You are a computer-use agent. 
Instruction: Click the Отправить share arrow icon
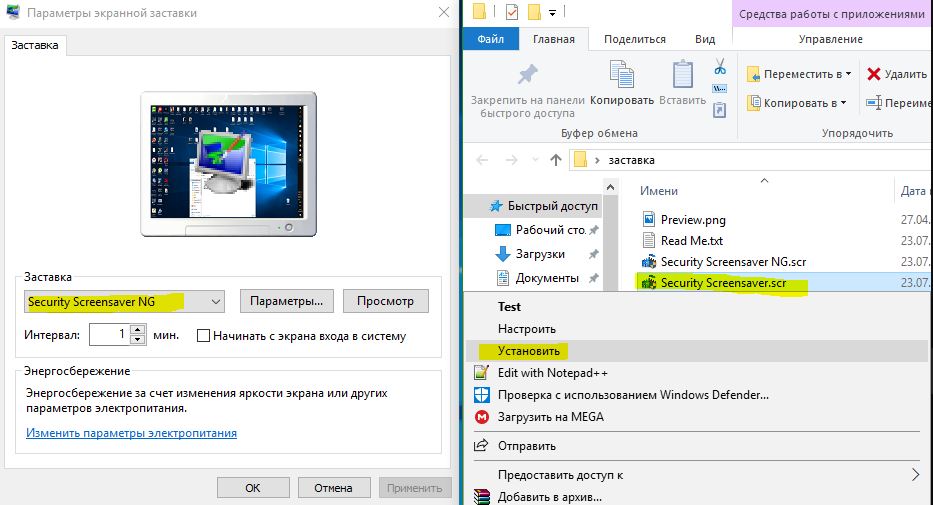481,446
